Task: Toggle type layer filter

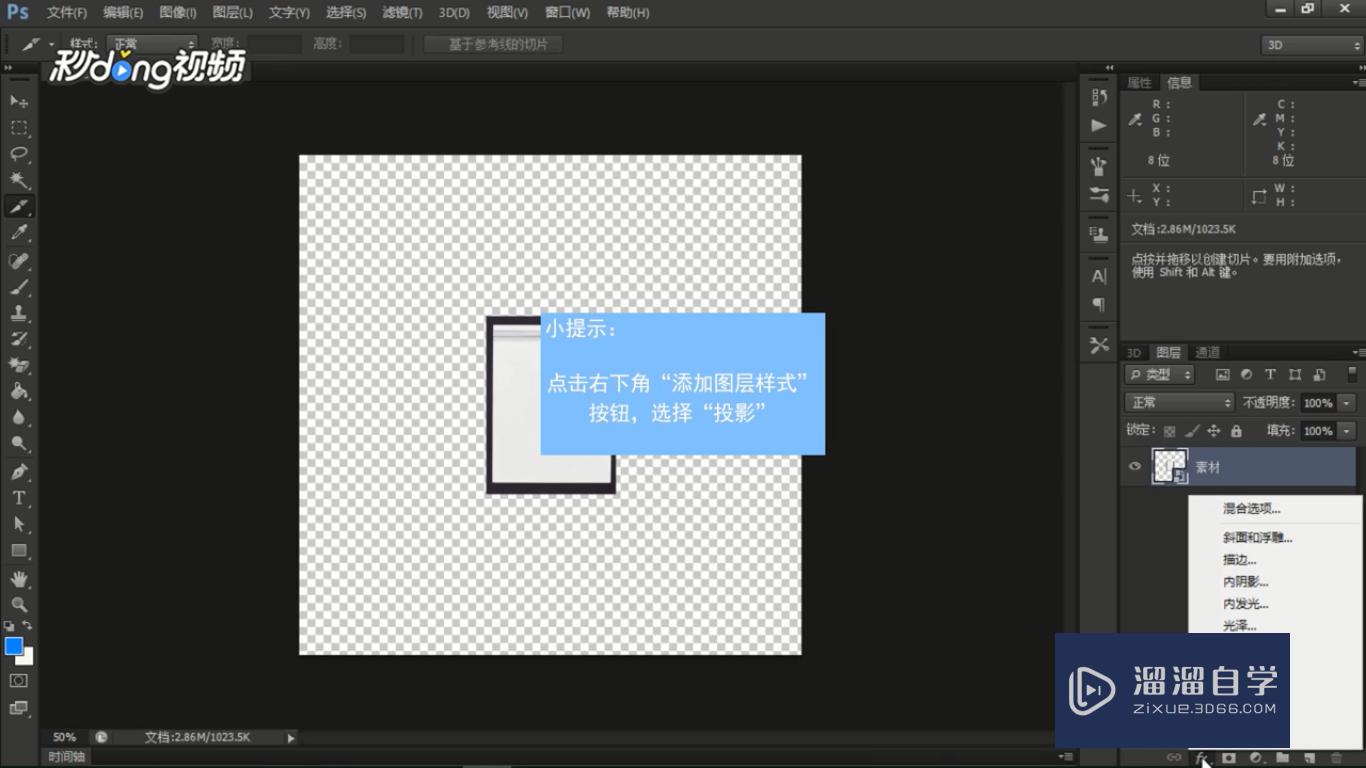Action: click(1270, 375)
